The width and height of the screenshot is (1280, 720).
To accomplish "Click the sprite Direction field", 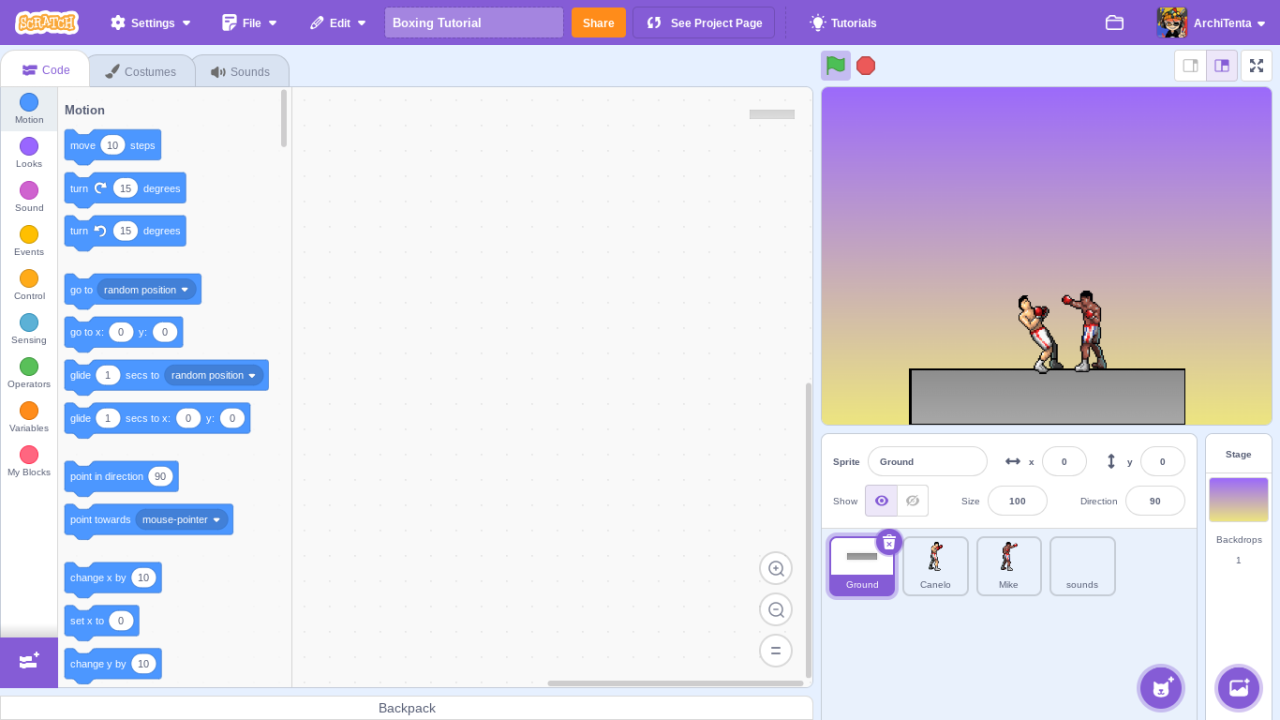I will [1155, 501].
